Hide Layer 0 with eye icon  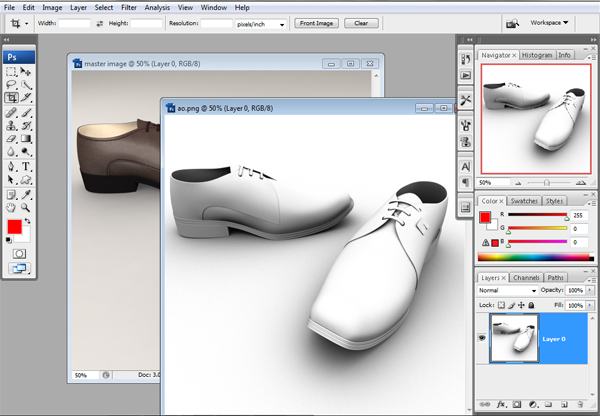pyautogui.click(x=482, y=338)
